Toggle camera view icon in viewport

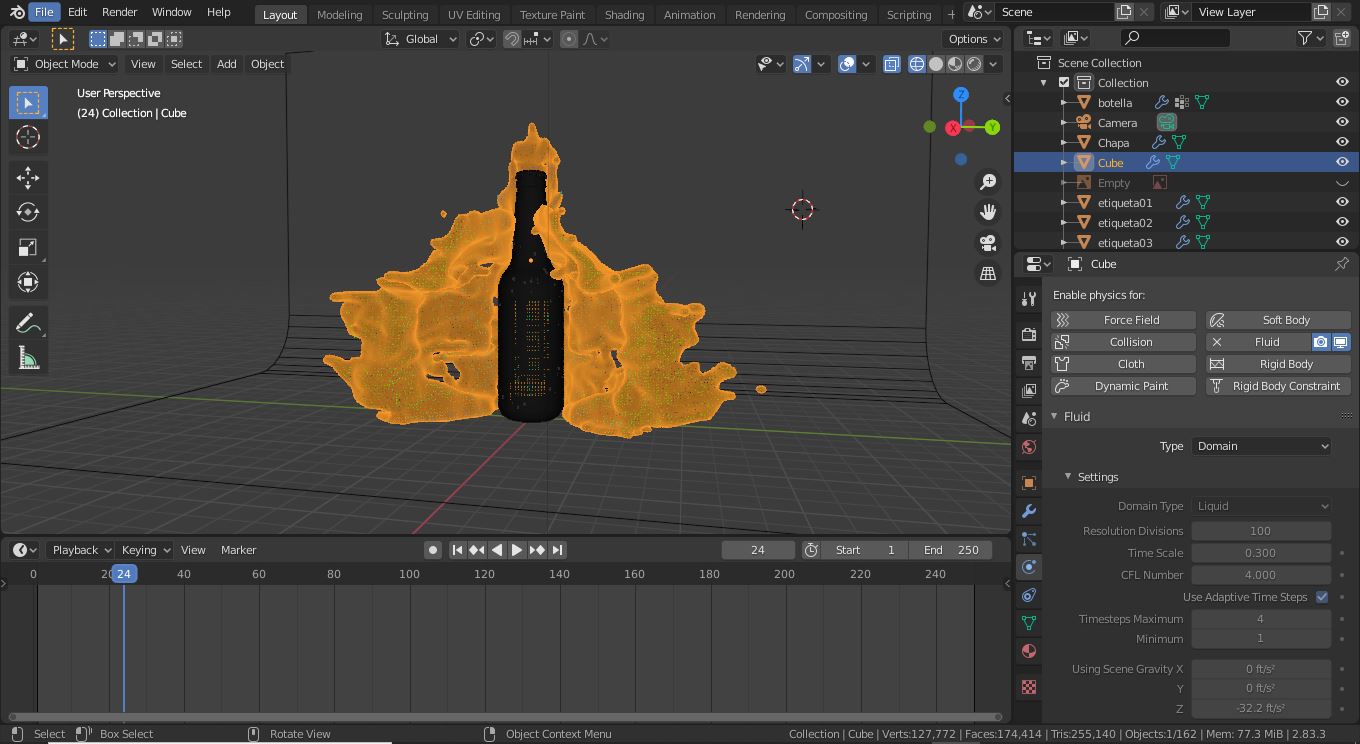click(988, 243)
